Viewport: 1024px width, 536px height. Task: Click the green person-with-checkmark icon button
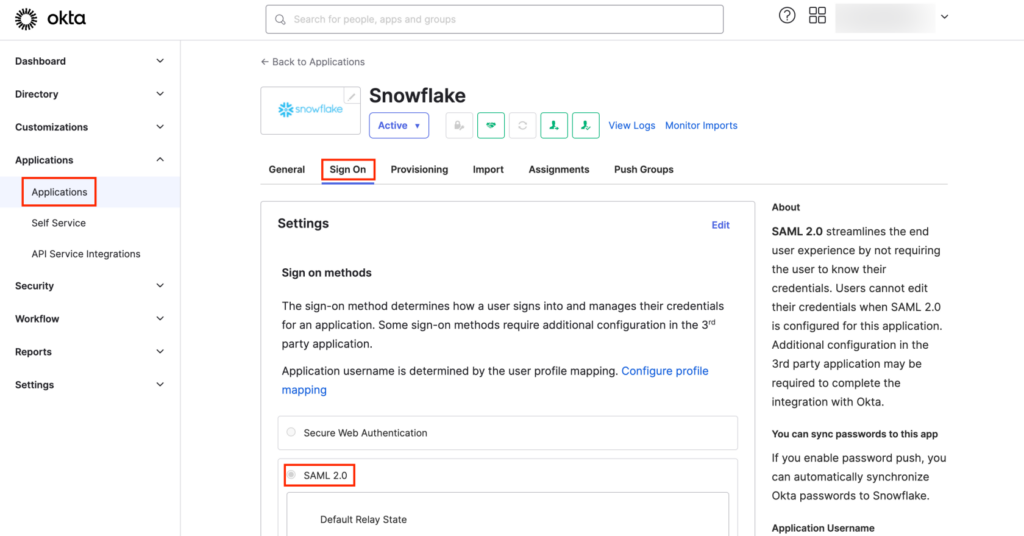585,125
